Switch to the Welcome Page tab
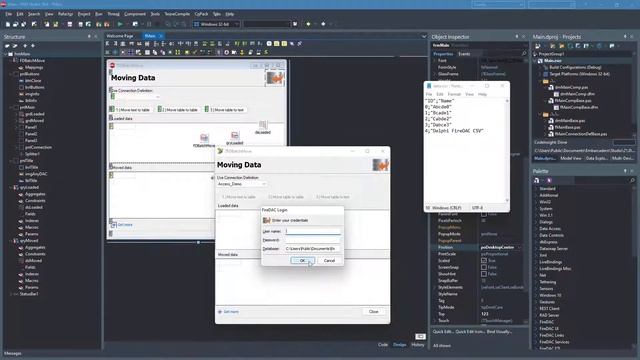 tap(120, 36)
